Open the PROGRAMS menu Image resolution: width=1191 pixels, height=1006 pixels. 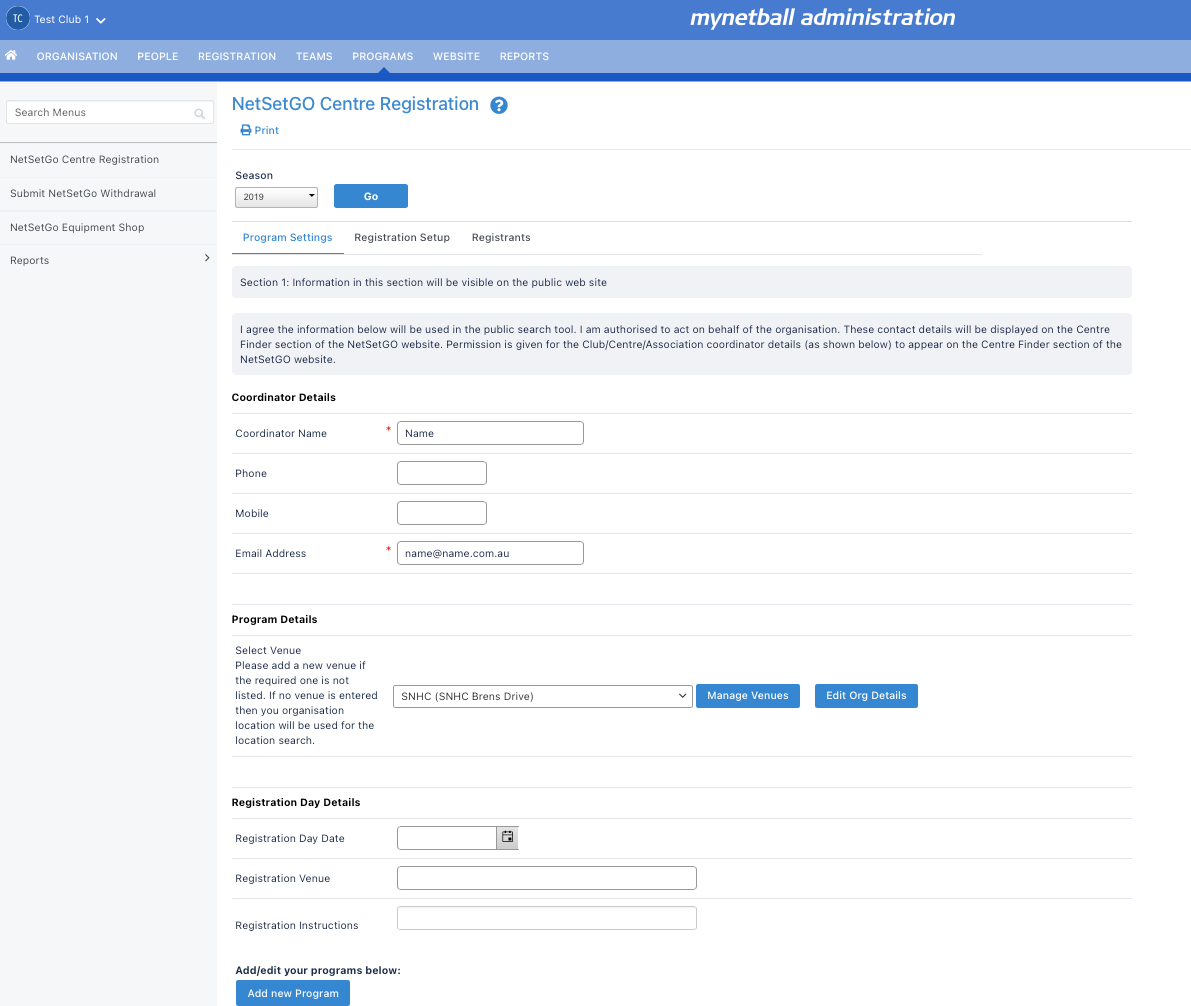tap(383, 56)
